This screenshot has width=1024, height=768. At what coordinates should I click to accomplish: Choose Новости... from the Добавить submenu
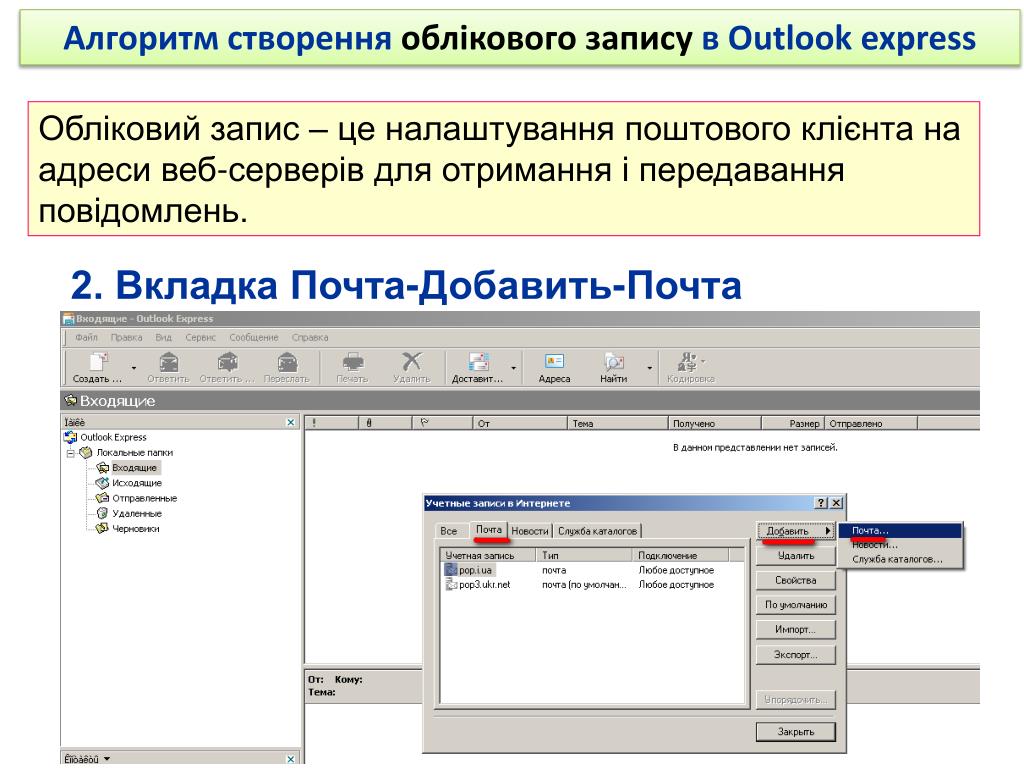coord(900,545)
